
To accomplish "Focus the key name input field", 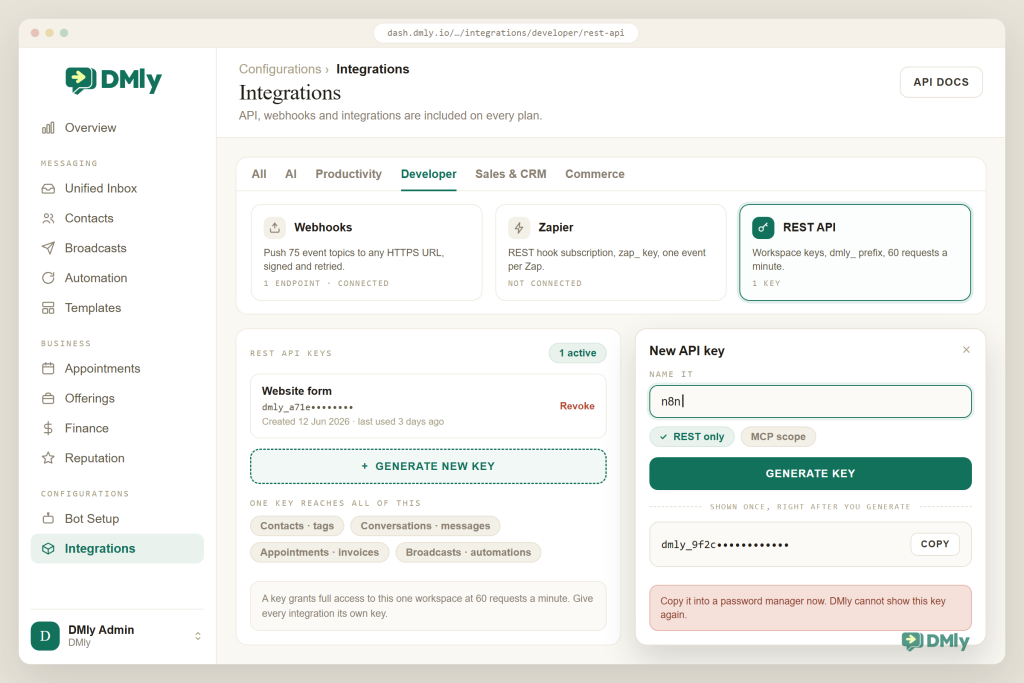I will tap(810, 402).
